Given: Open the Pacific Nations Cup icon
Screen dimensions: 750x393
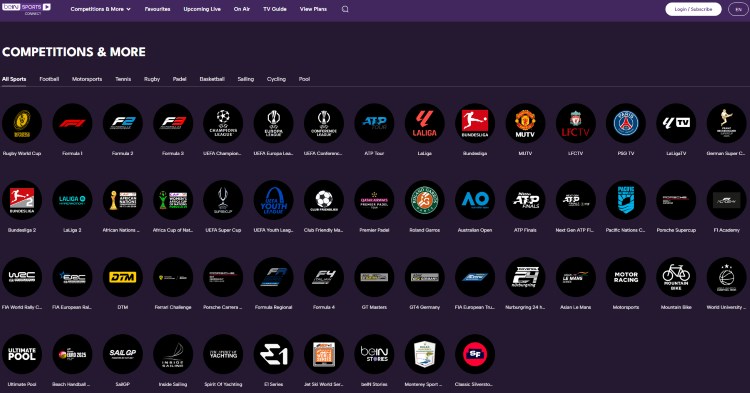Looking at the screenshot, I should pos(626,200).
